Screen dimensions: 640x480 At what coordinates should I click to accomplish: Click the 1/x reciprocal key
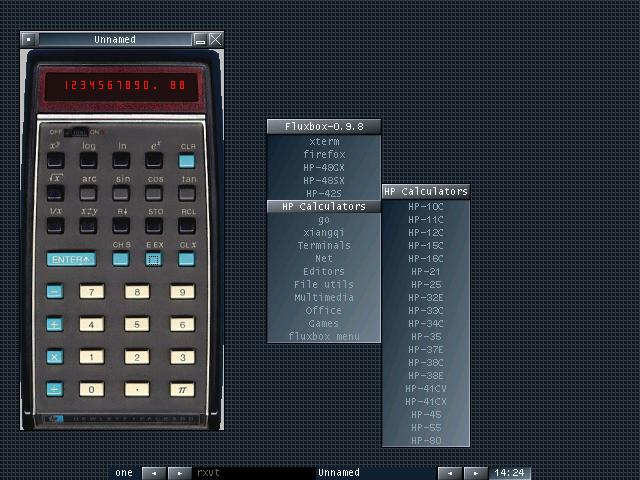[x=56, y=226]
